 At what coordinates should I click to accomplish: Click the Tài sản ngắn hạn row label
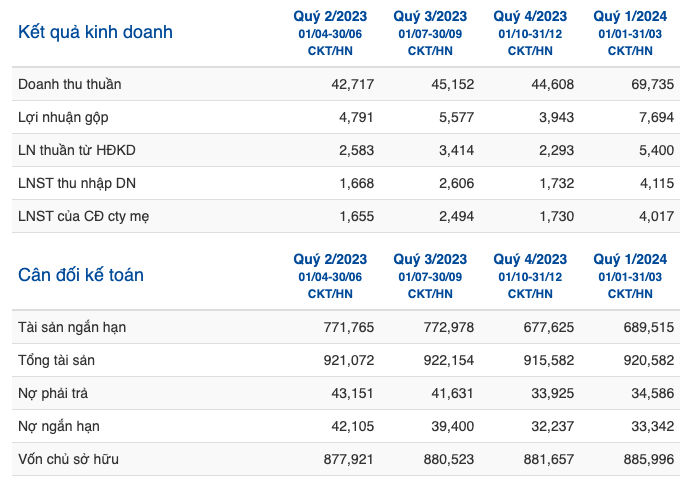tap(72, 328)
